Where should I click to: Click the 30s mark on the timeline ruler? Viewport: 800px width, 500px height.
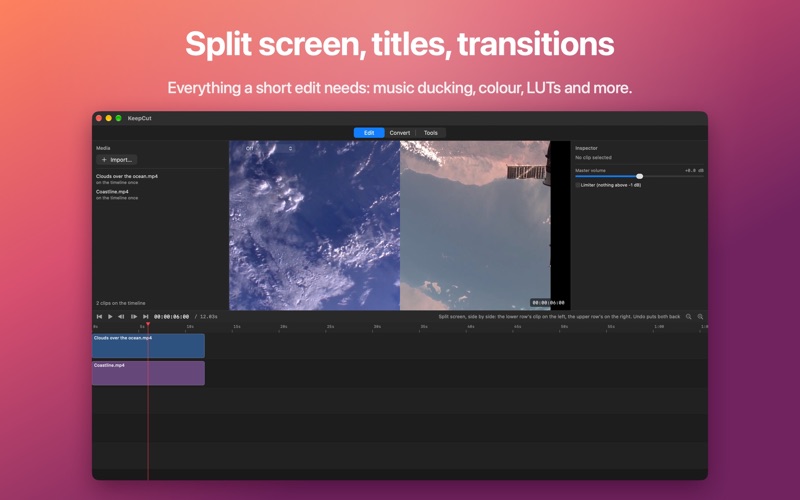click(x=377, y=327)
